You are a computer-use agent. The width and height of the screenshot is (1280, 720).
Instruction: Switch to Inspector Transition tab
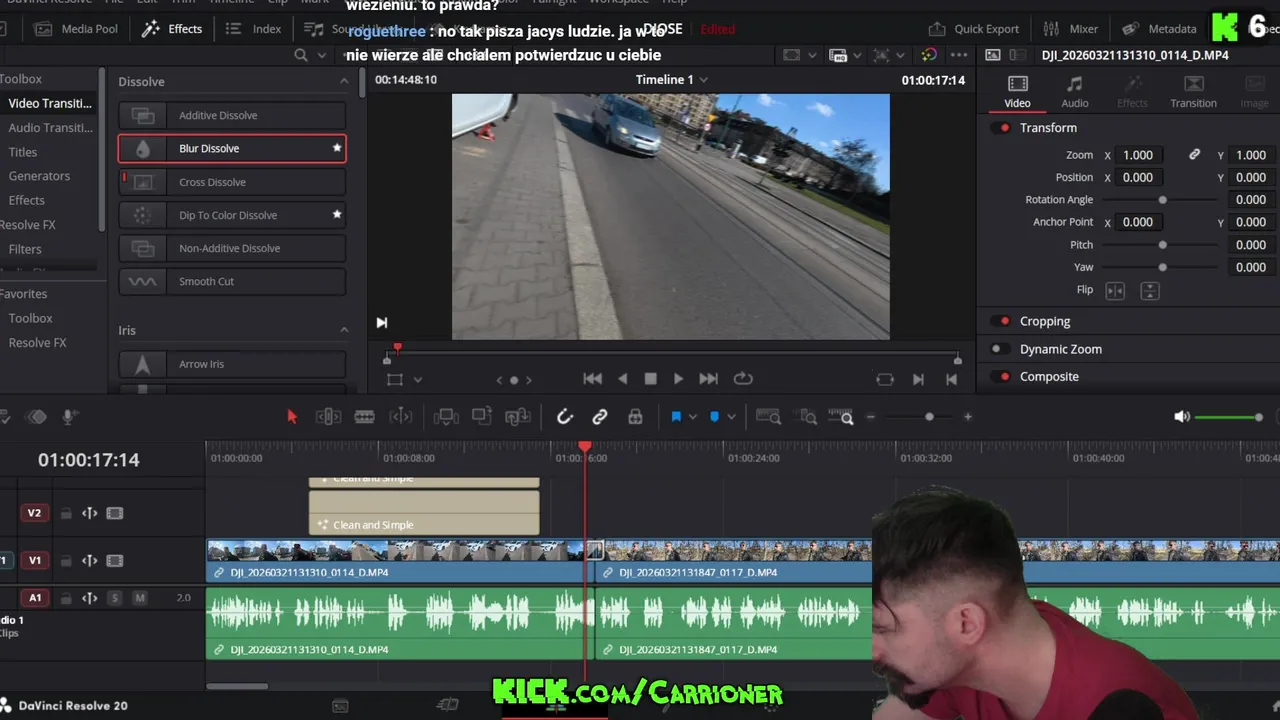click(x=1193, y=91)
